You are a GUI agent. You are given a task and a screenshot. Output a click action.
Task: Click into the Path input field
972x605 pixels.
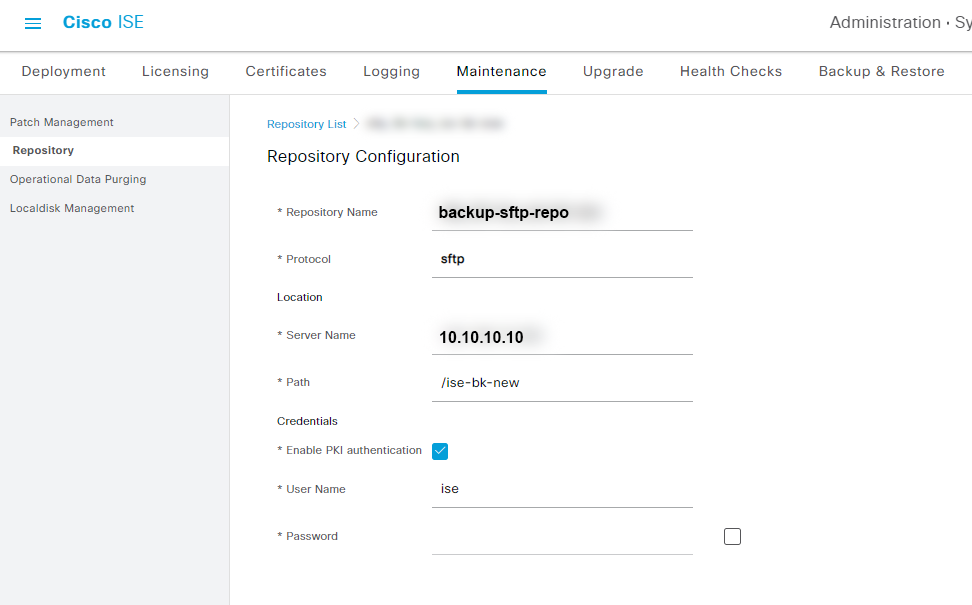(561, 383)
